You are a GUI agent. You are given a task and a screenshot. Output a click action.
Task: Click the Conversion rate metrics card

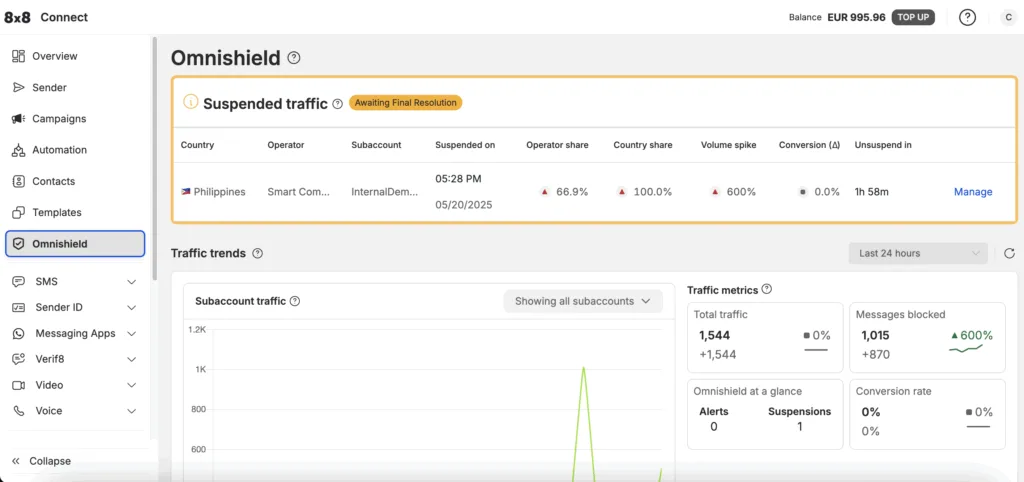(927, 415)
